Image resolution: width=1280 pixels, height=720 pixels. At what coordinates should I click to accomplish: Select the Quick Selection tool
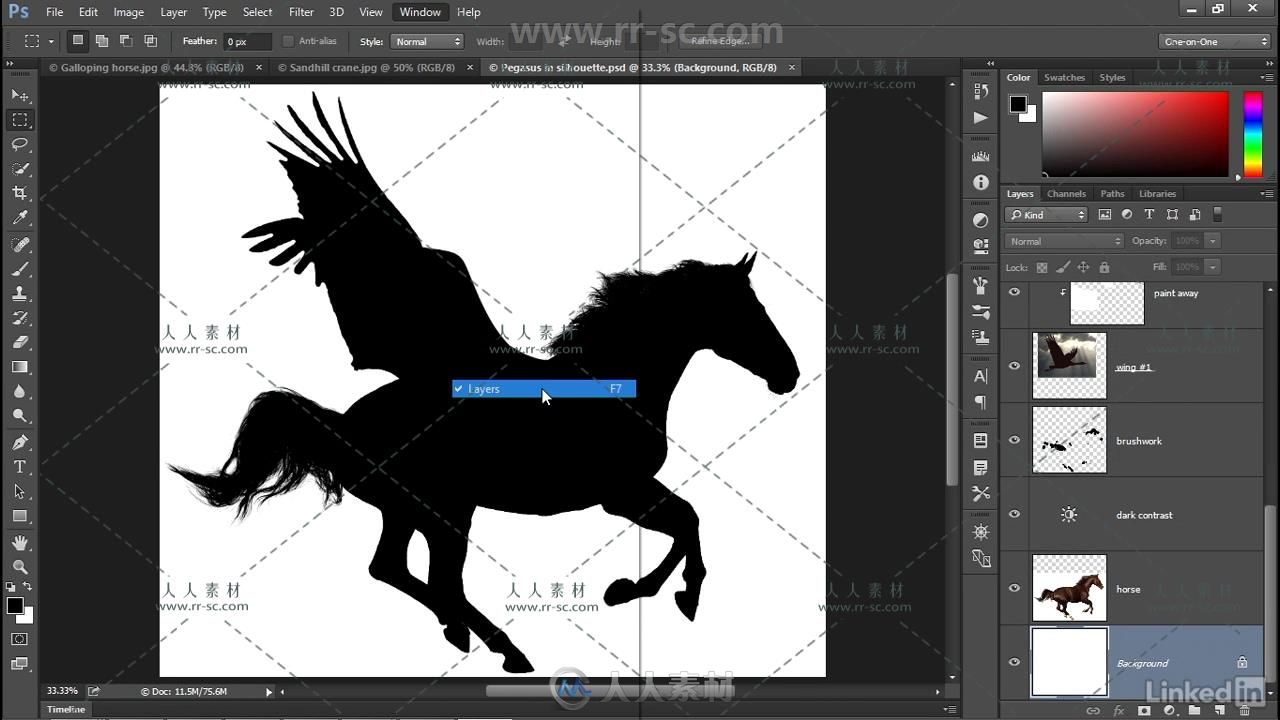(19, 169)
